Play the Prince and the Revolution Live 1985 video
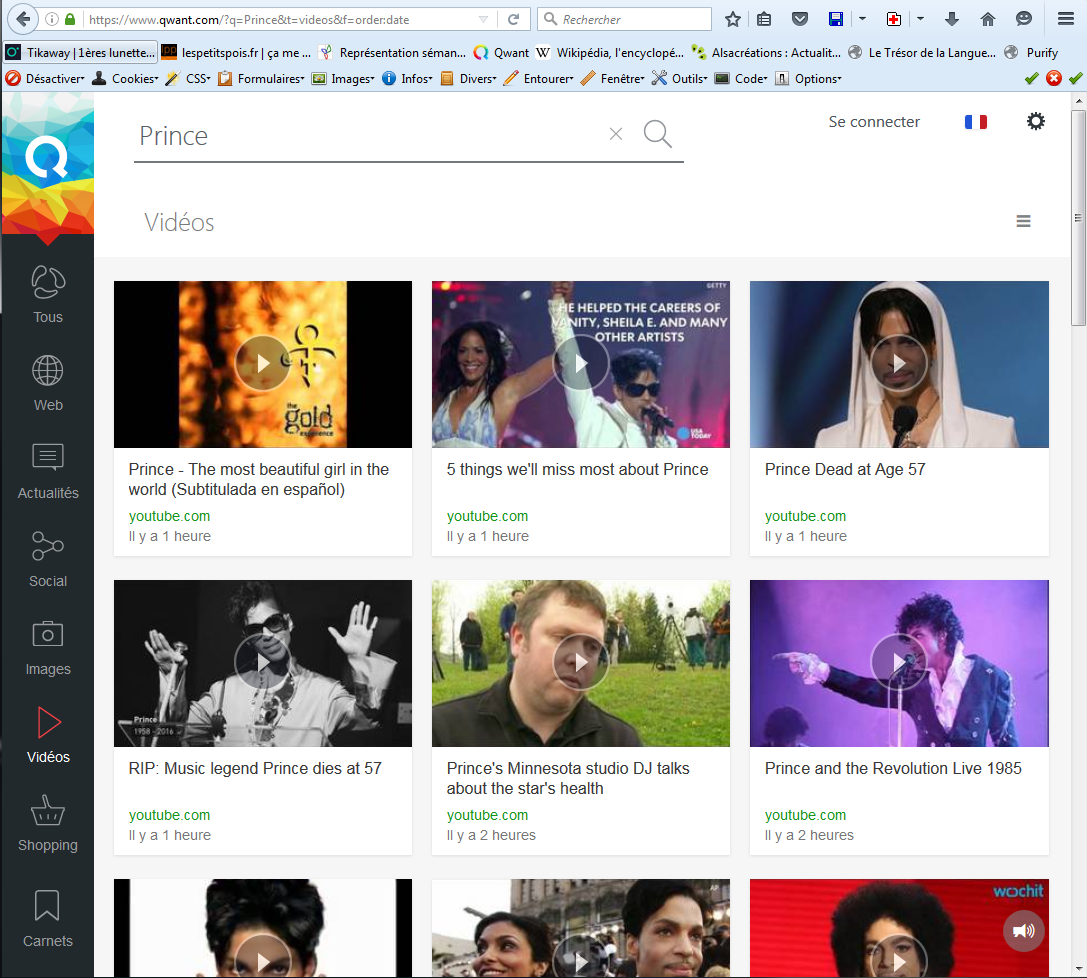 click(x=898, y=662)
